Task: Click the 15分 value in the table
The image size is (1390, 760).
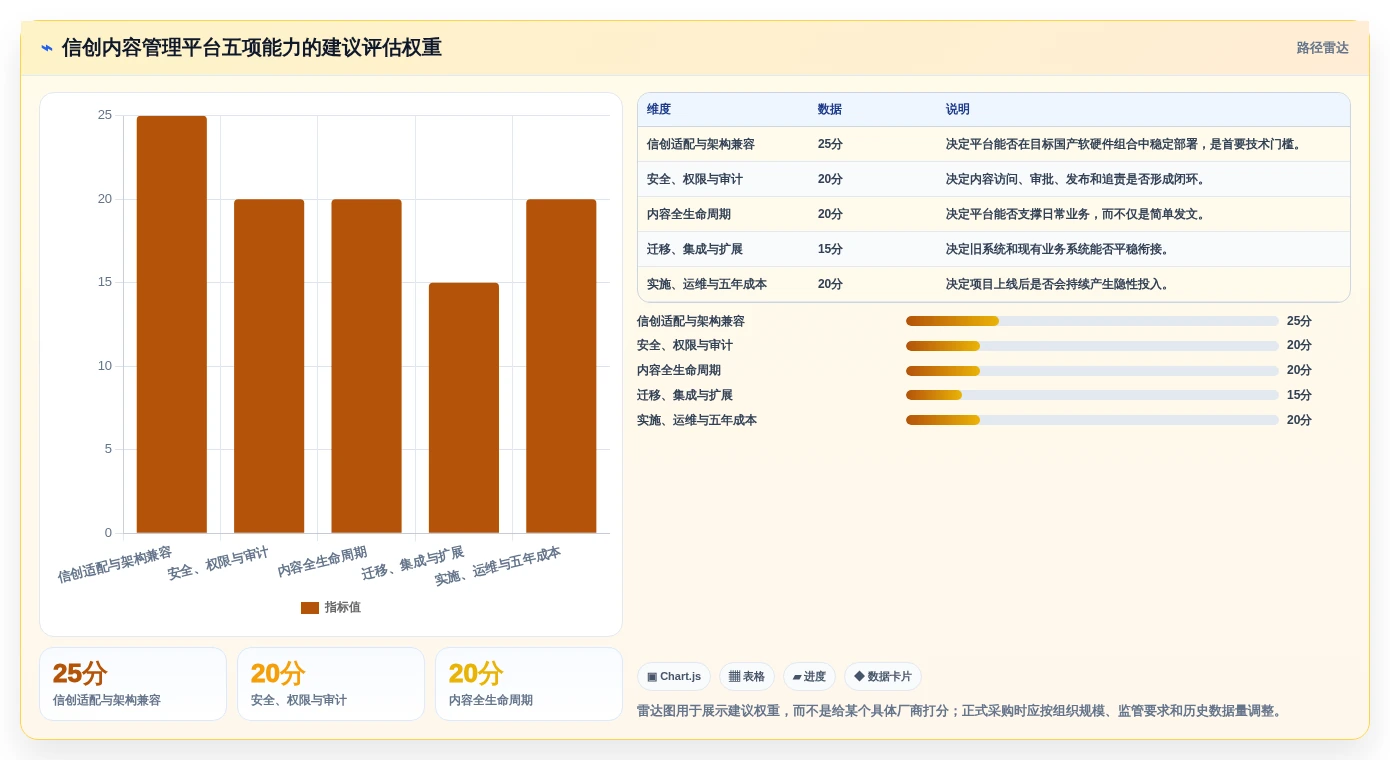Action: 830,249
